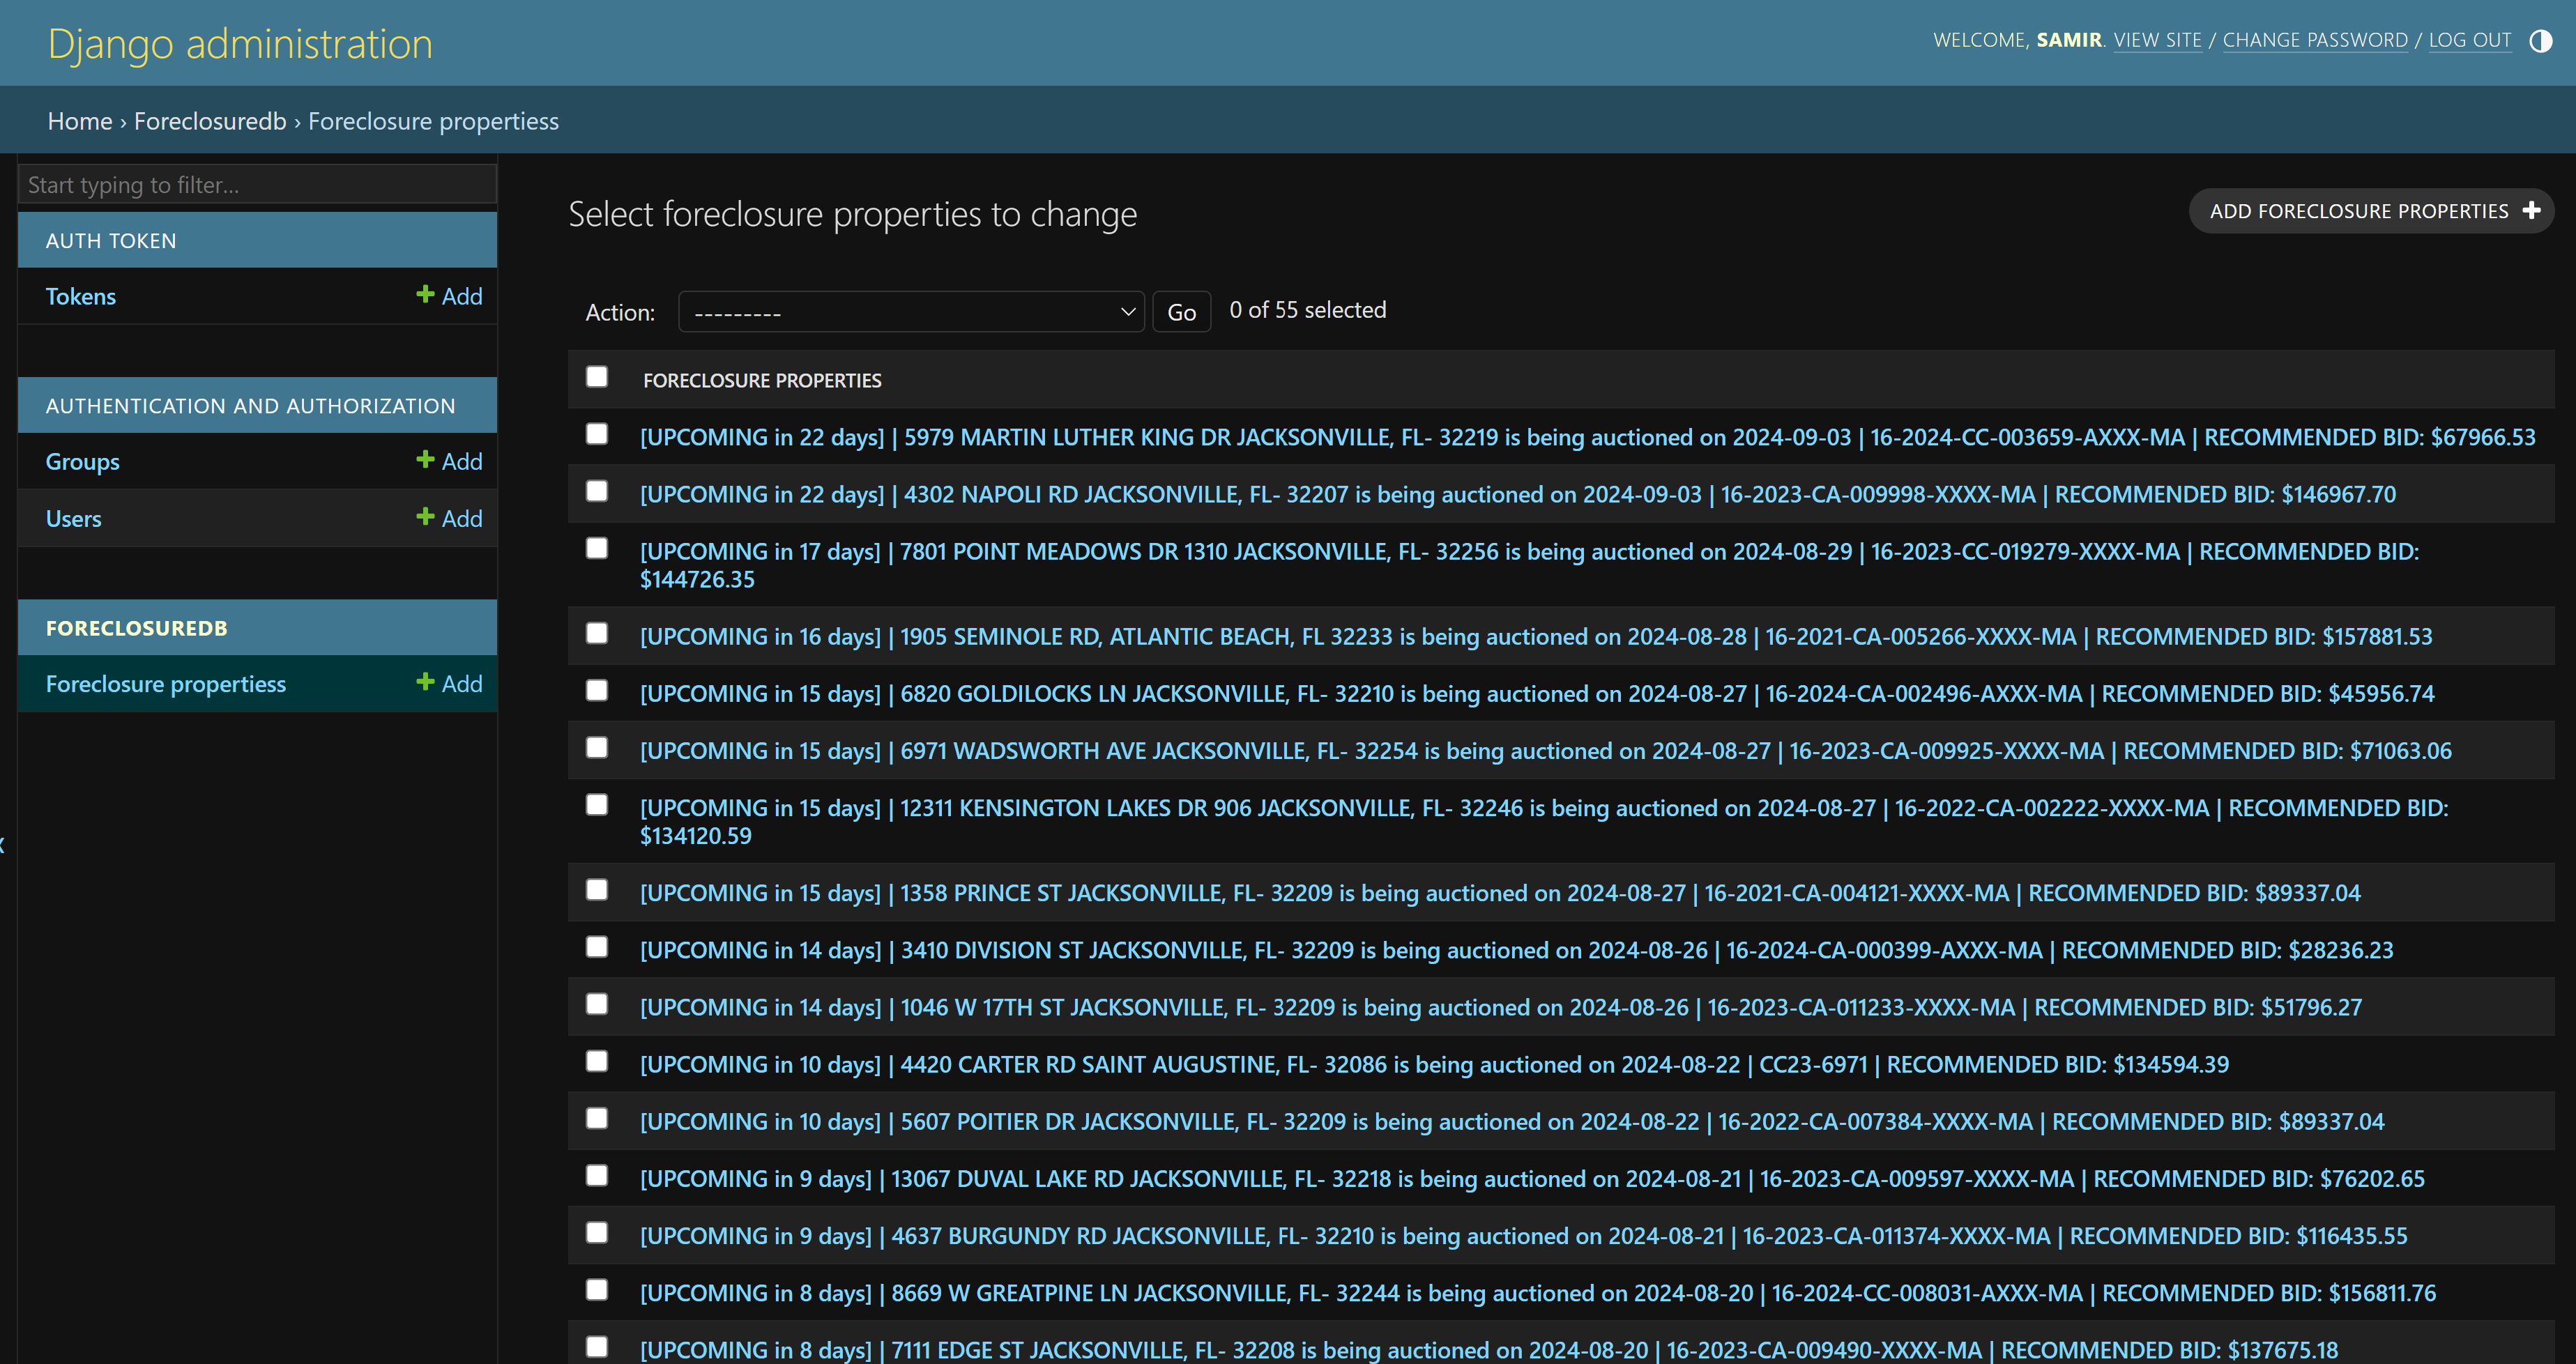Click plus icon on Add Foreclosure Properties button
Image resolution: width=2576 pixels, height=1364 pixels.
(x=2531, y=211)
